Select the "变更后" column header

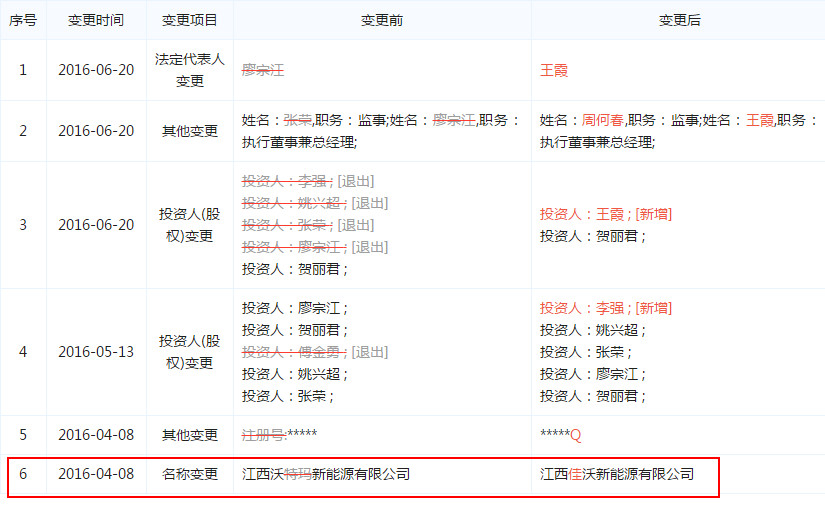pos(679,20)
